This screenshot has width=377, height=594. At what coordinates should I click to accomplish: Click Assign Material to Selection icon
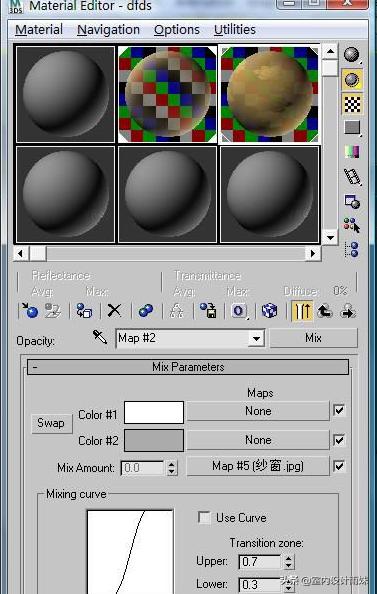84,311
